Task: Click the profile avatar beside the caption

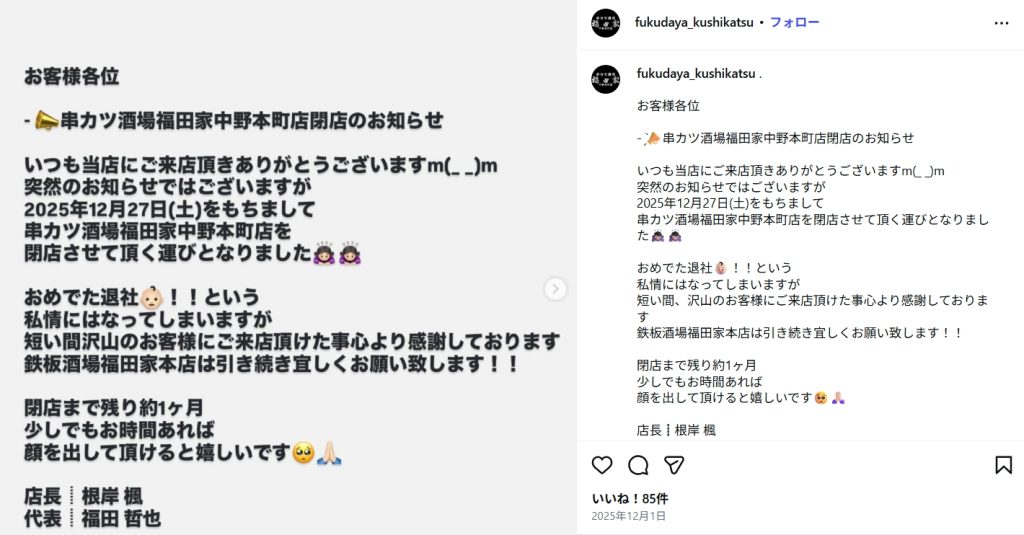Action: tap(605, 79)
